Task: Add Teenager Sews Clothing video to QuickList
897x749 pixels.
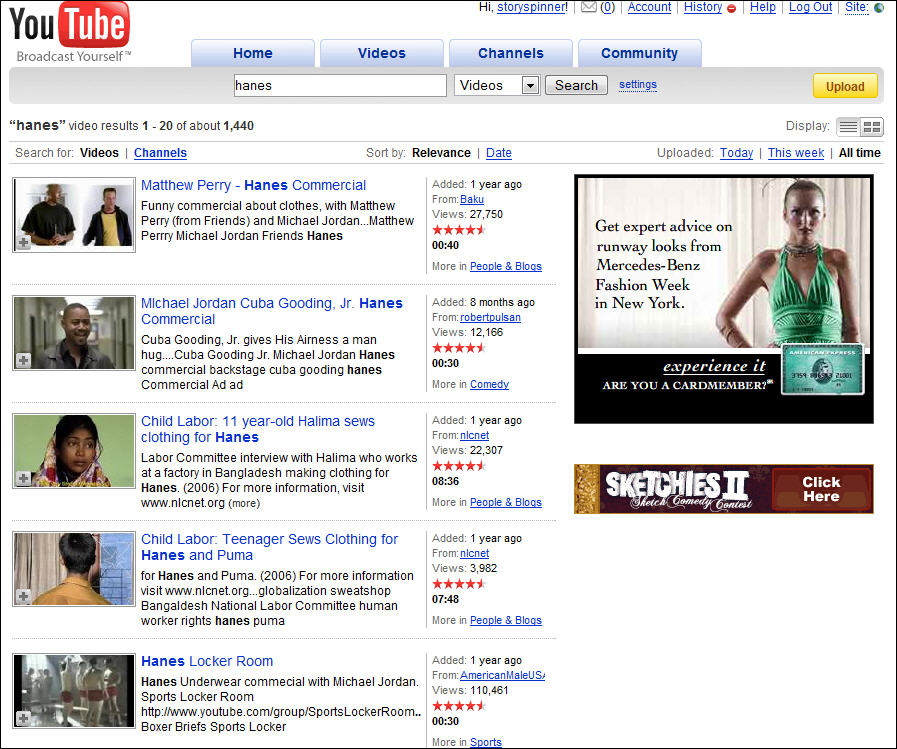Action: tap(23, 596)
